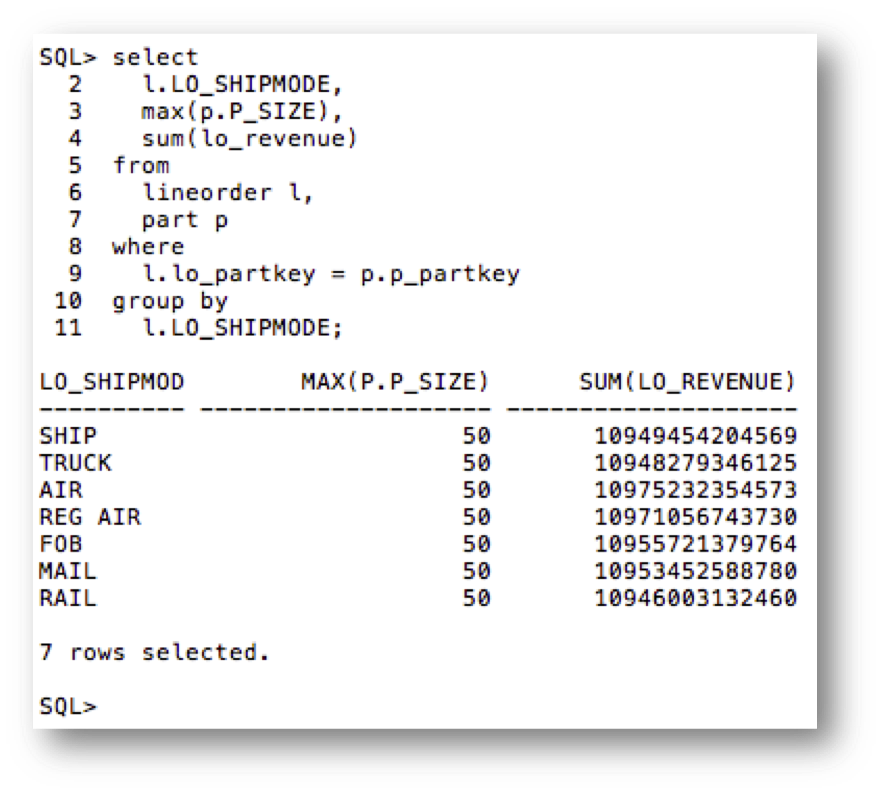The image size is (881, 793).
Task: Click the REG AIR ship mode value
Action: [x=90, y=517]
